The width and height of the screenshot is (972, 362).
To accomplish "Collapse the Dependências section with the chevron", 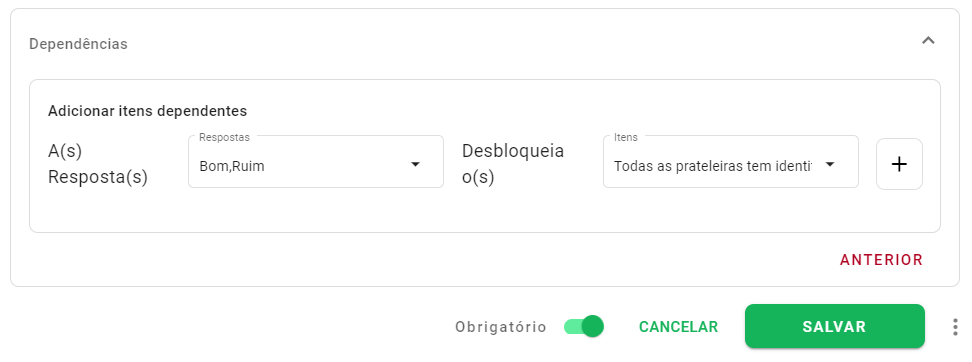I will pos(928,42).
